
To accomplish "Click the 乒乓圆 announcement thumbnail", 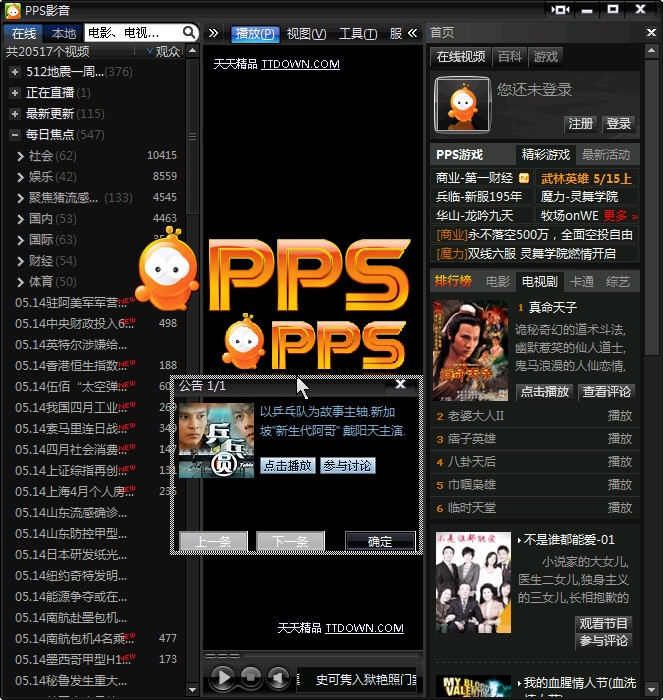I will 216,440.
